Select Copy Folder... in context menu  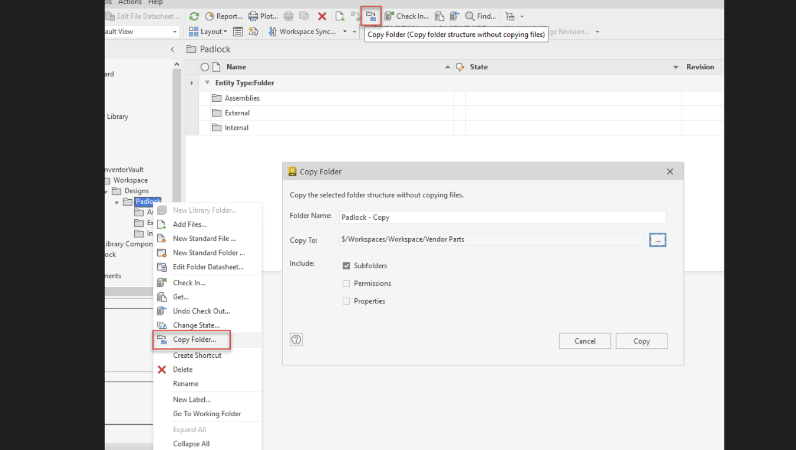tap(192, 339)
